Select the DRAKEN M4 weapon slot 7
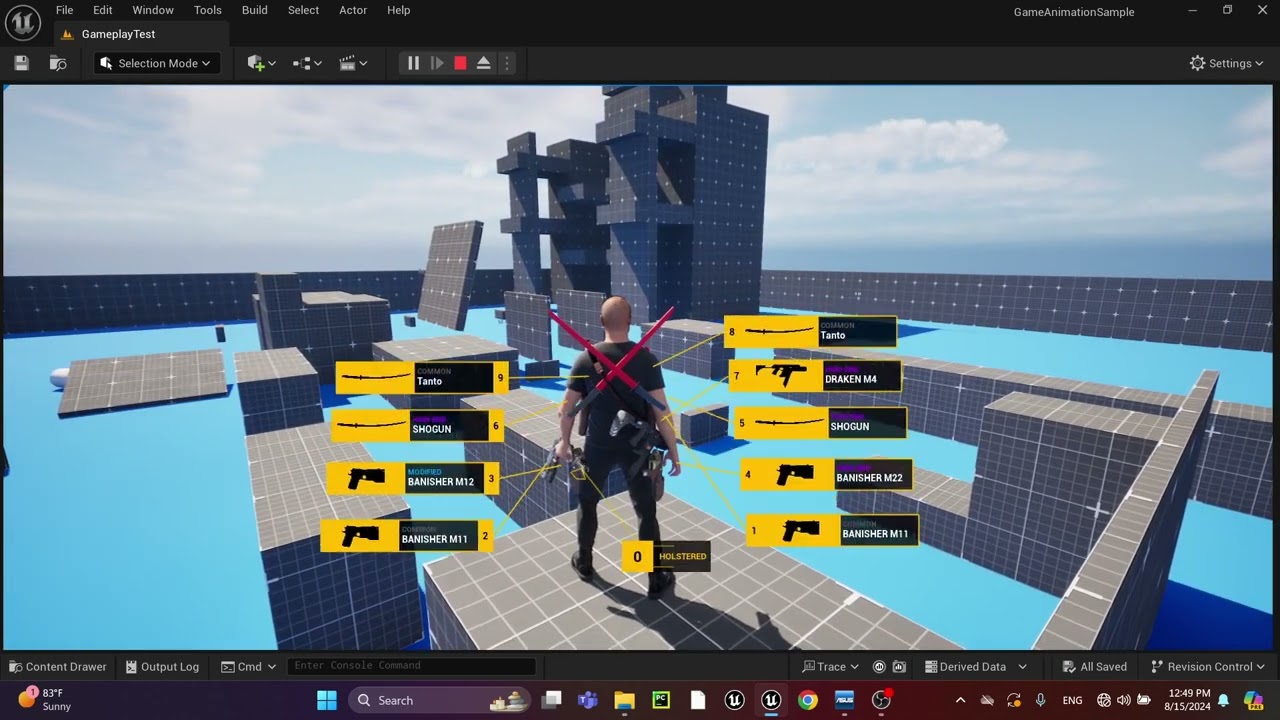 815,376
